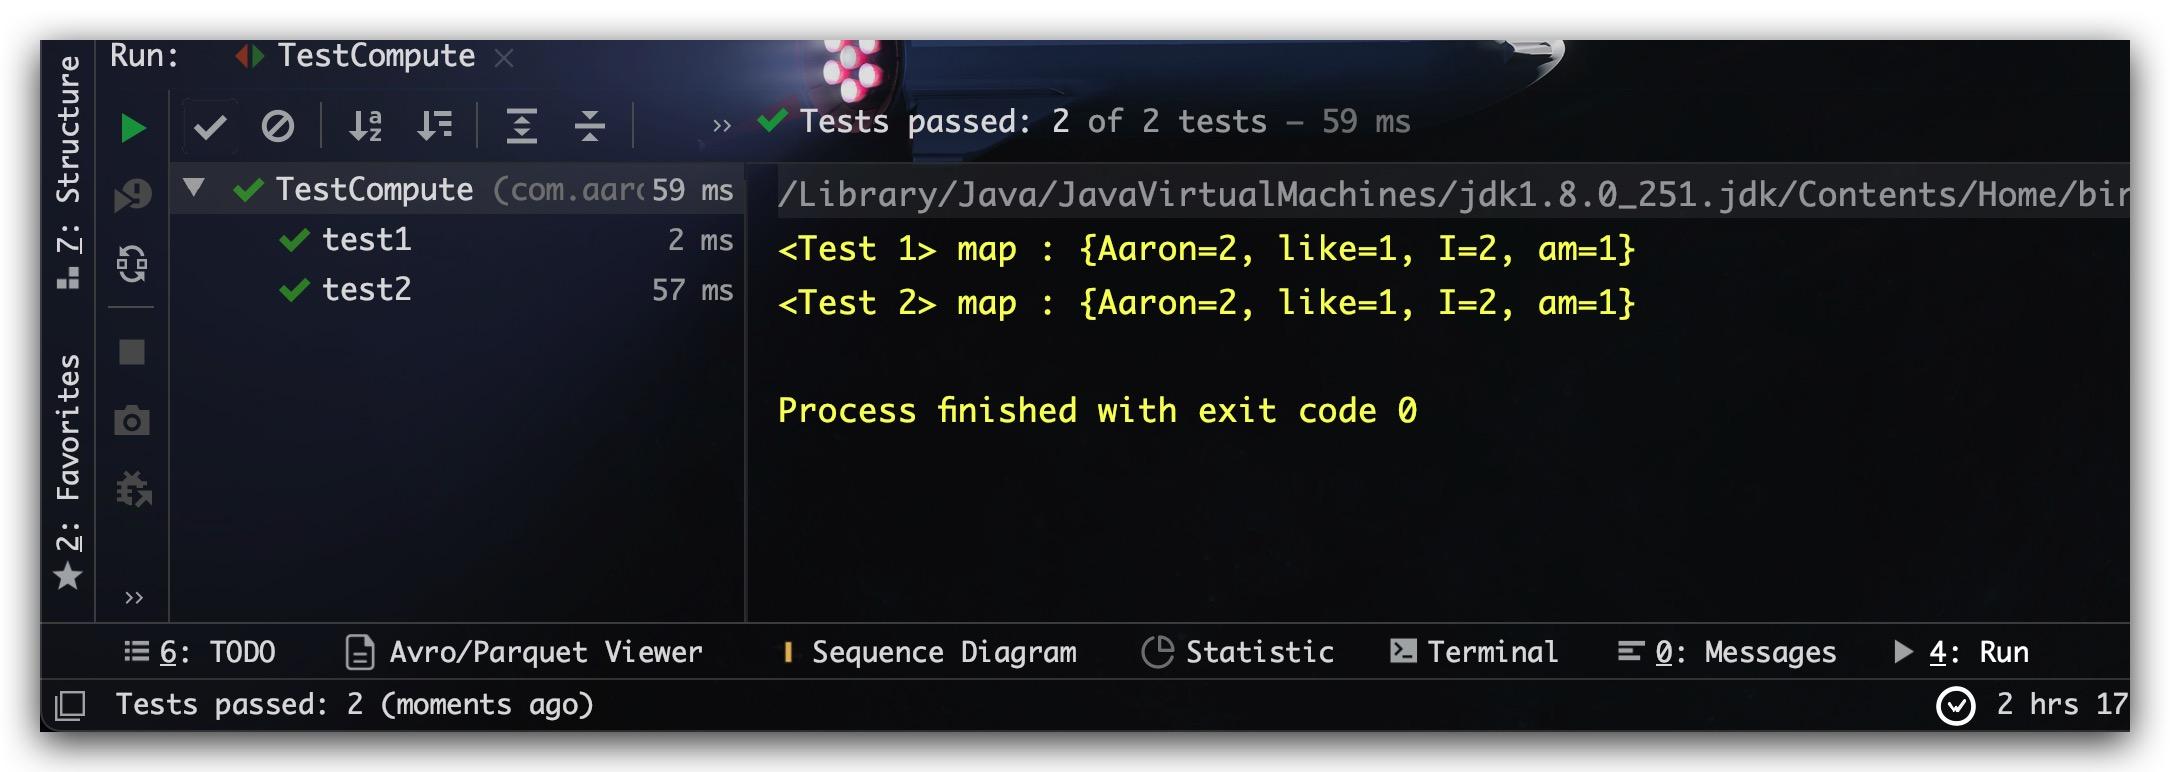Screen dimensions: 2170x772
Task: Toggle Show Passed tests checkmark
Action: 210,127
